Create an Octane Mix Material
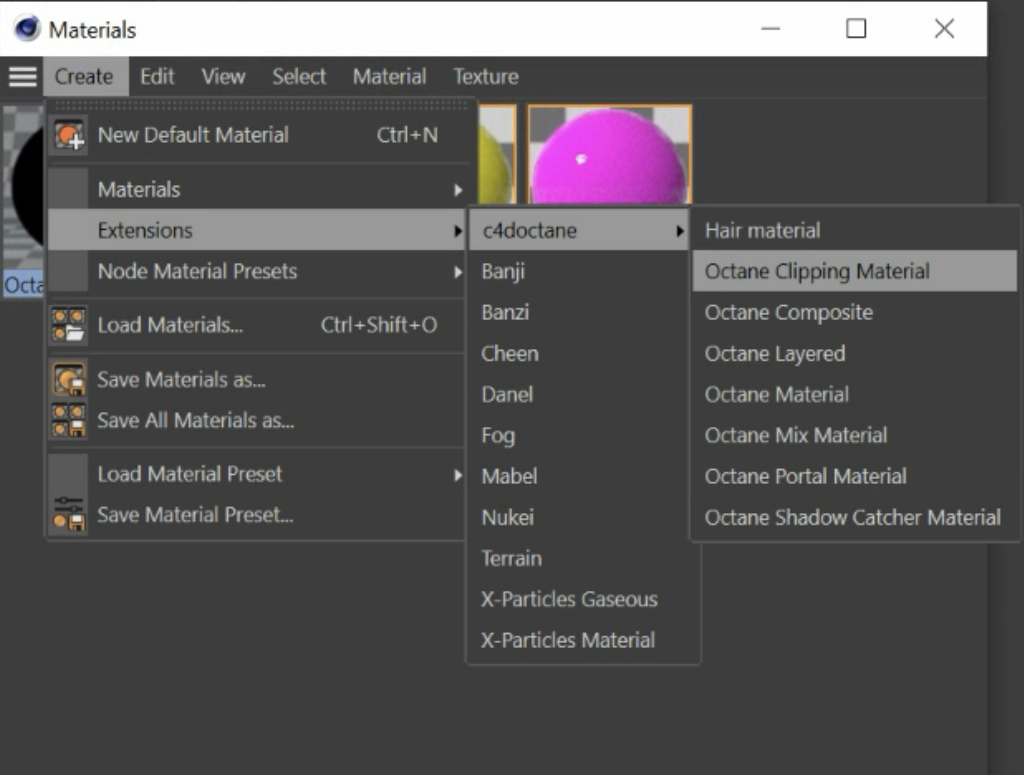 796,435
